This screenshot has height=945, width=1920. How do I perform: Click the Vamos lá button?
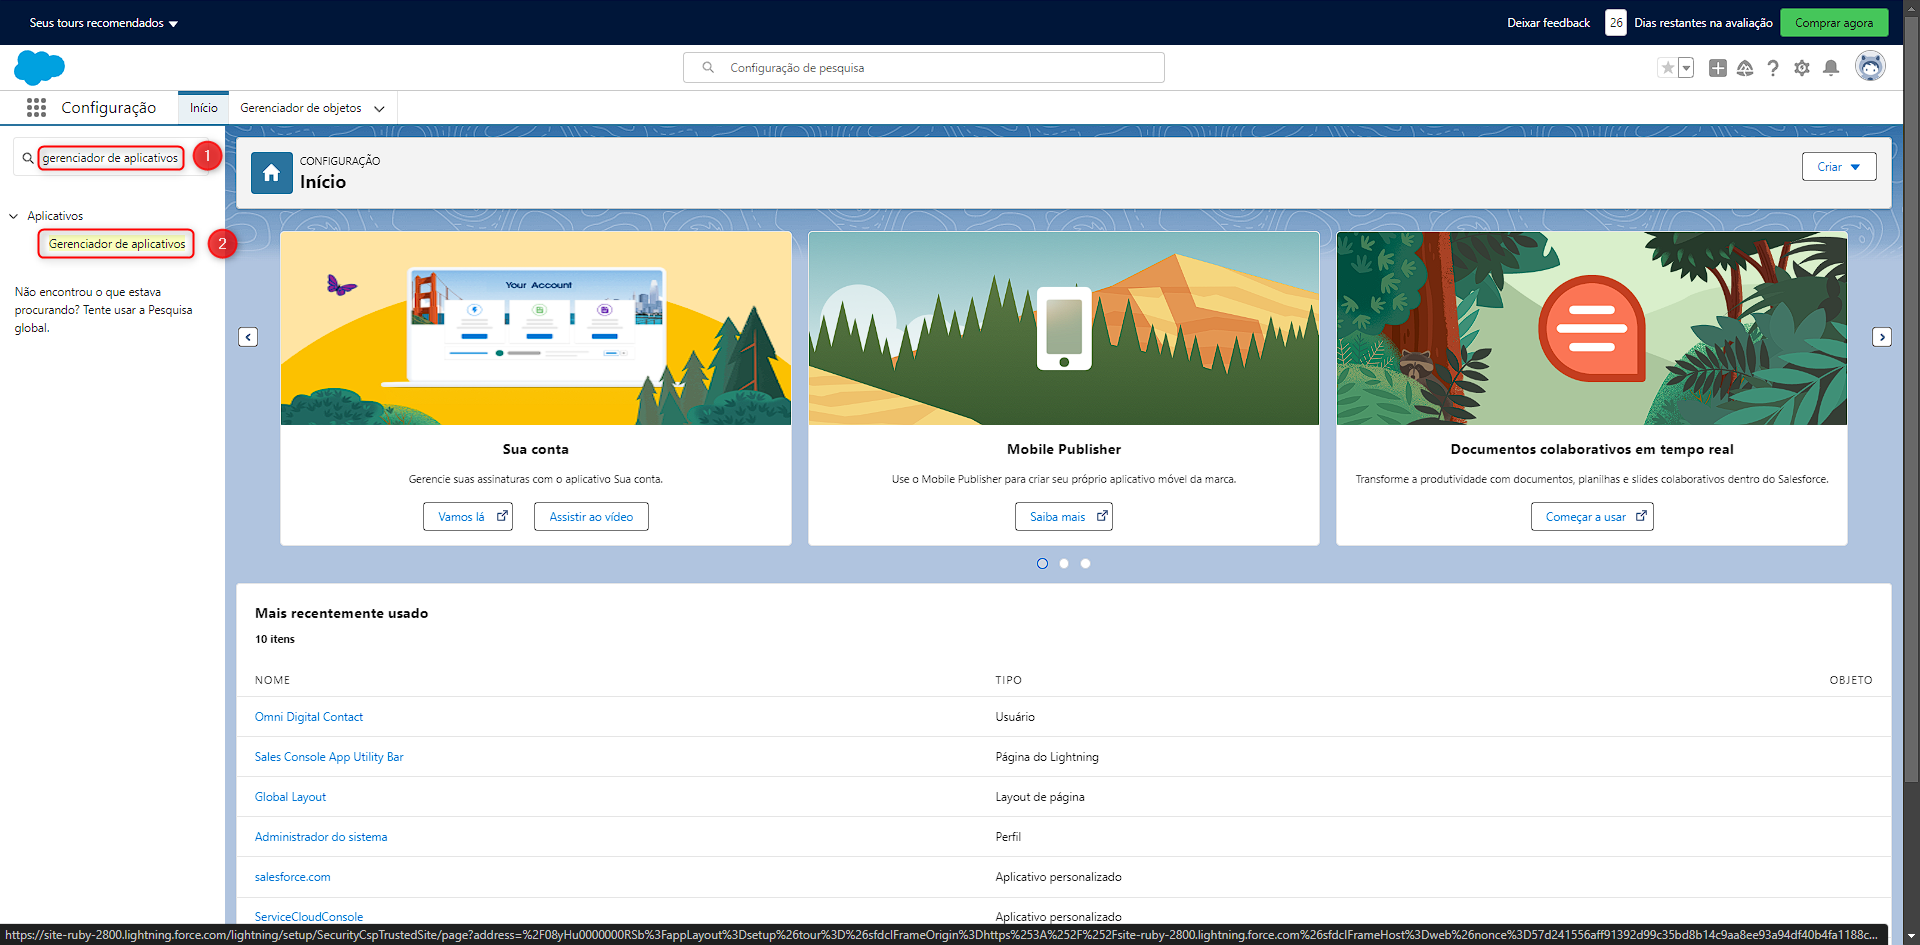tap(468, 517)
